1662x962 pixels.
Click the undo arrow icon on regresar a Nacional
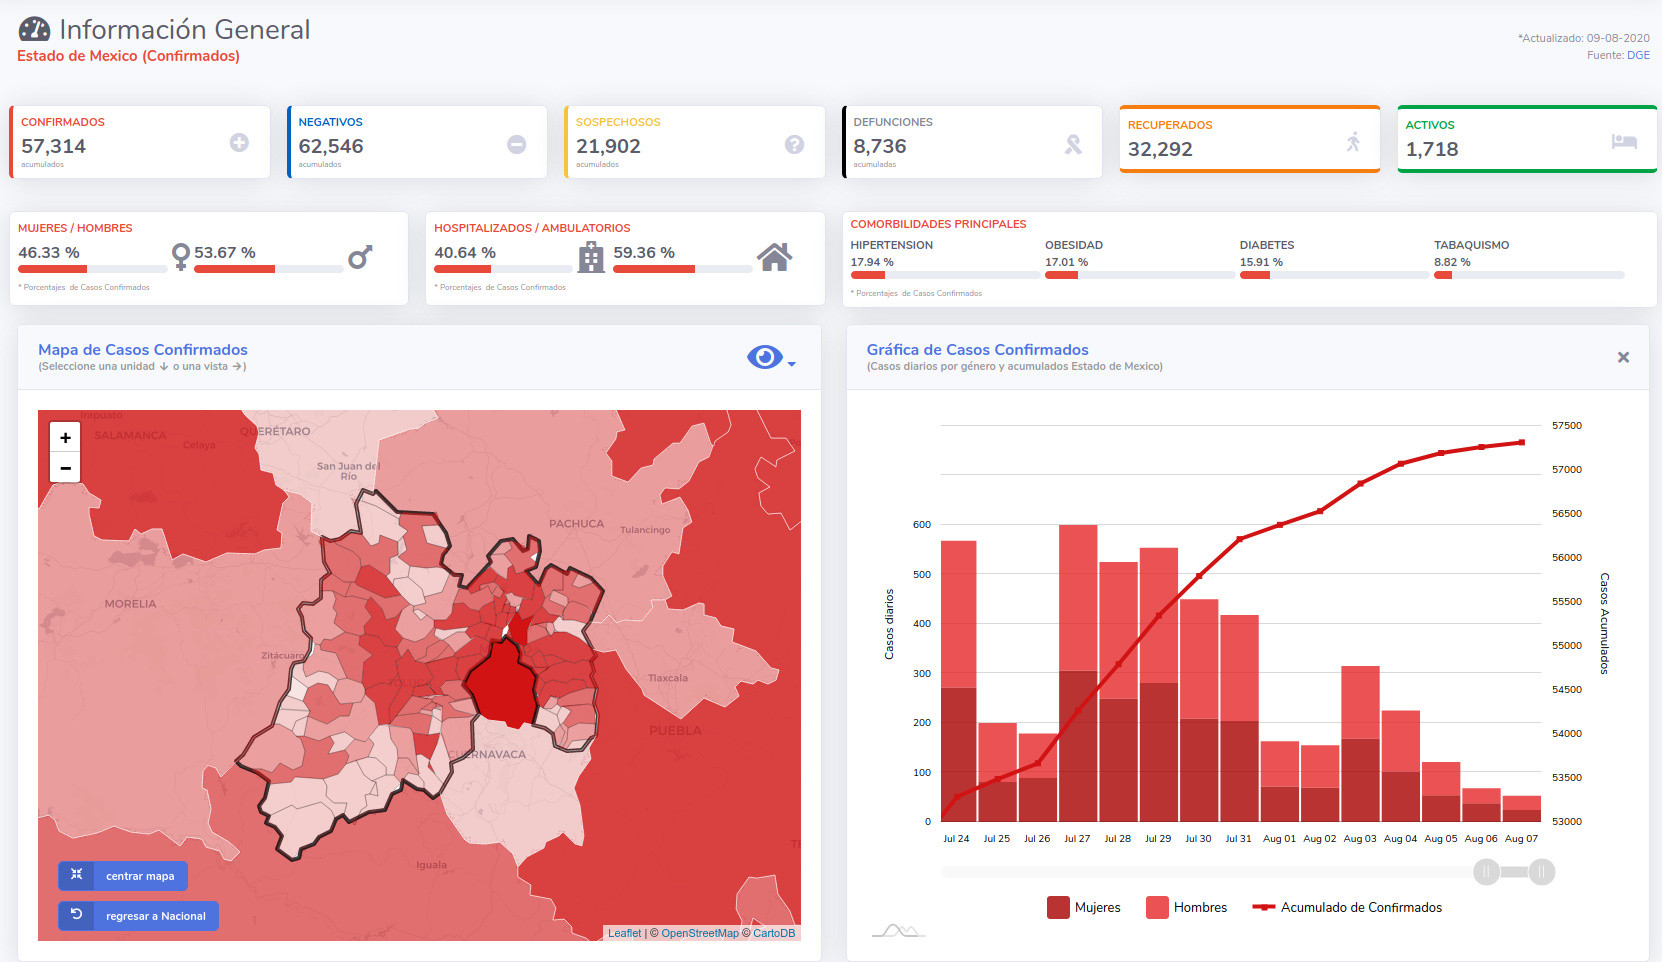(76, 915)
